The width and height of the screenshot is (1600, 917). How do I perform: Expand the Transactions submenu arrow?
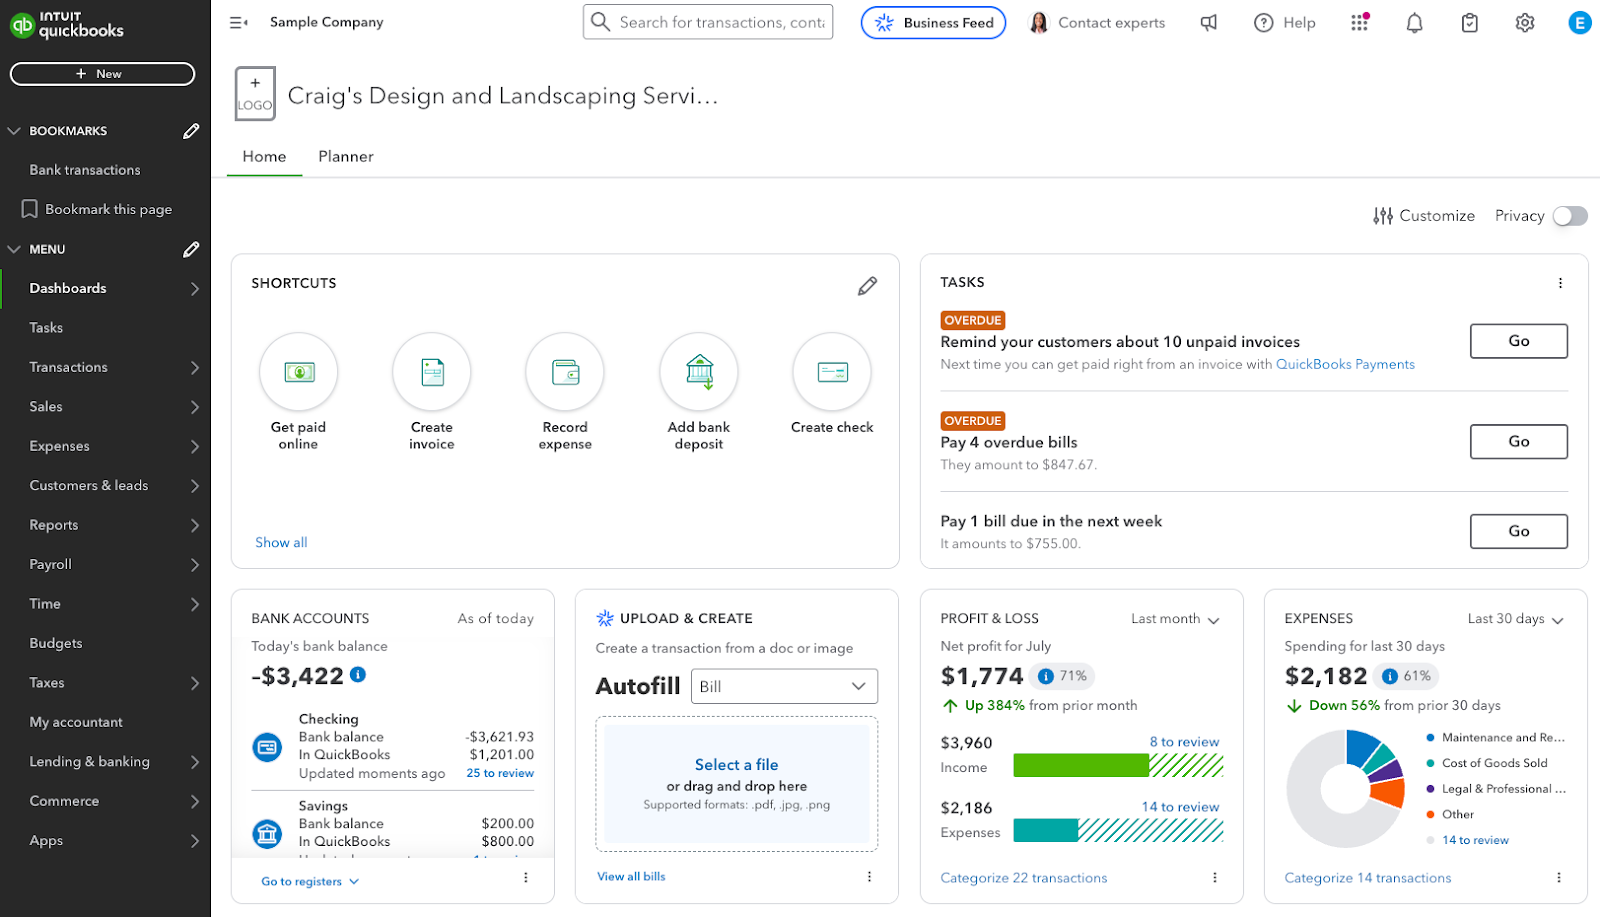[195, 368]
